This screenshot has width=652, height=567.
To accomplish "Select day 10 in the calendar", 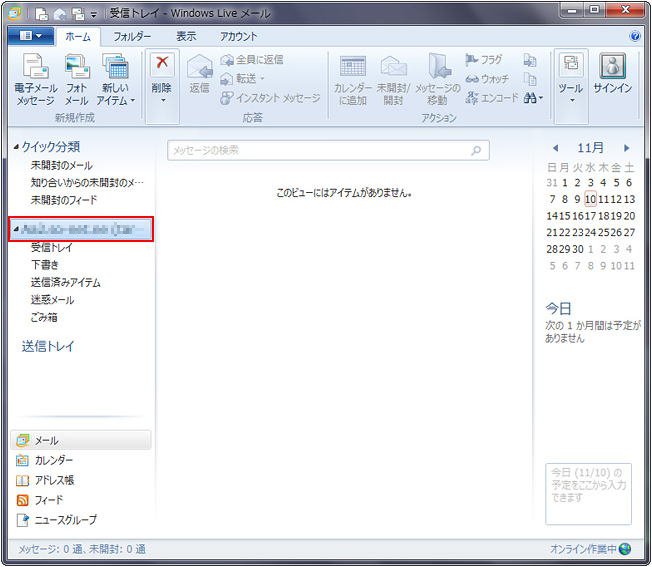I will pyautogui.click(x=590, y=199).
